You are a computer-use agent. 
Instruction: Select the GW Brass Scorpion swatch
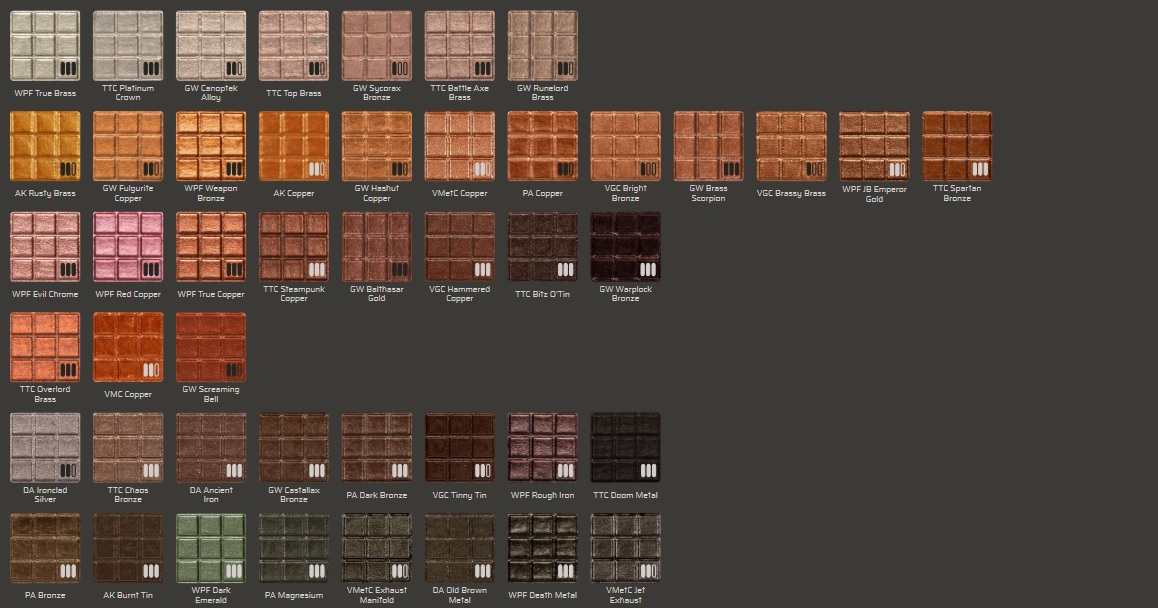coord(708,146)
